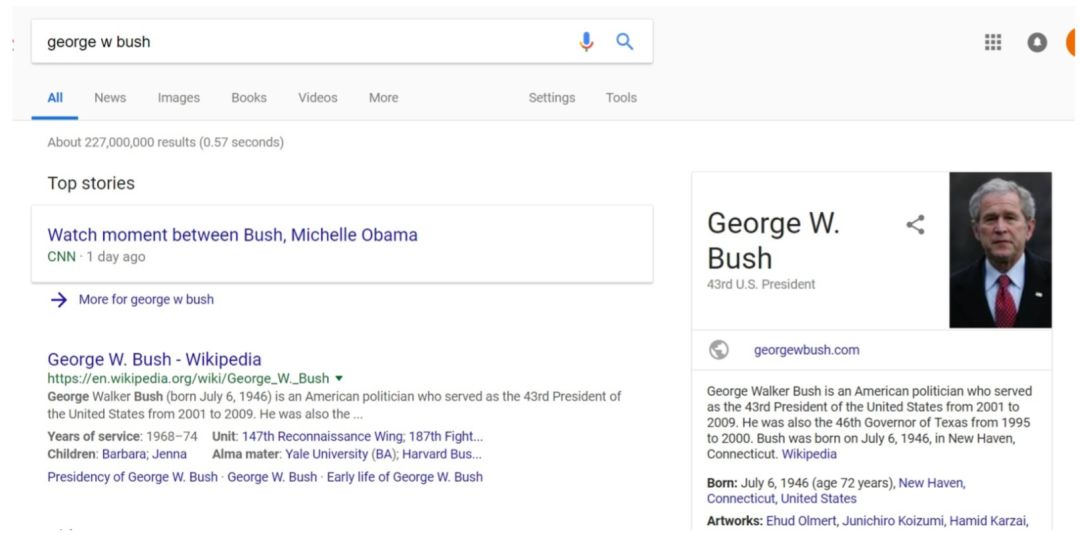Open the CNN Bush, Michelle Obama story

[x=232, y=235]
